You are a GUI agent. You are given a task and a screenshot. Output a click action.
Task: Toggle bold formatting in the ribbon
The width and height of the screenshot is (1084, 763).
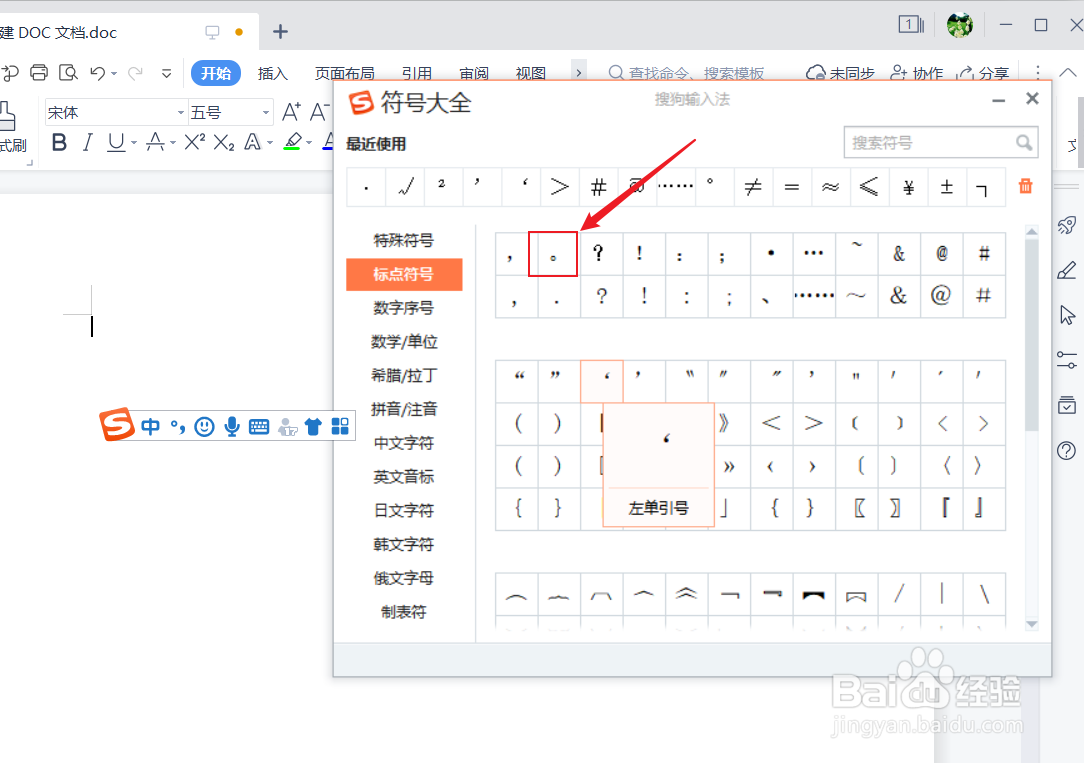click(58, 142)
